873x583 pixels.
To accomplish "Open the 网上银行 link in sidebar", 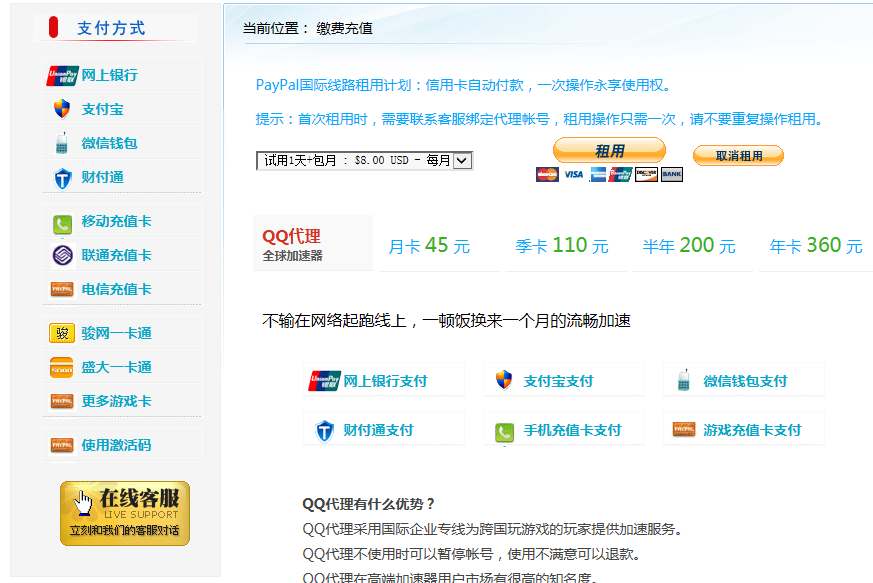I will pyautogui.click(x=110, y=75).
